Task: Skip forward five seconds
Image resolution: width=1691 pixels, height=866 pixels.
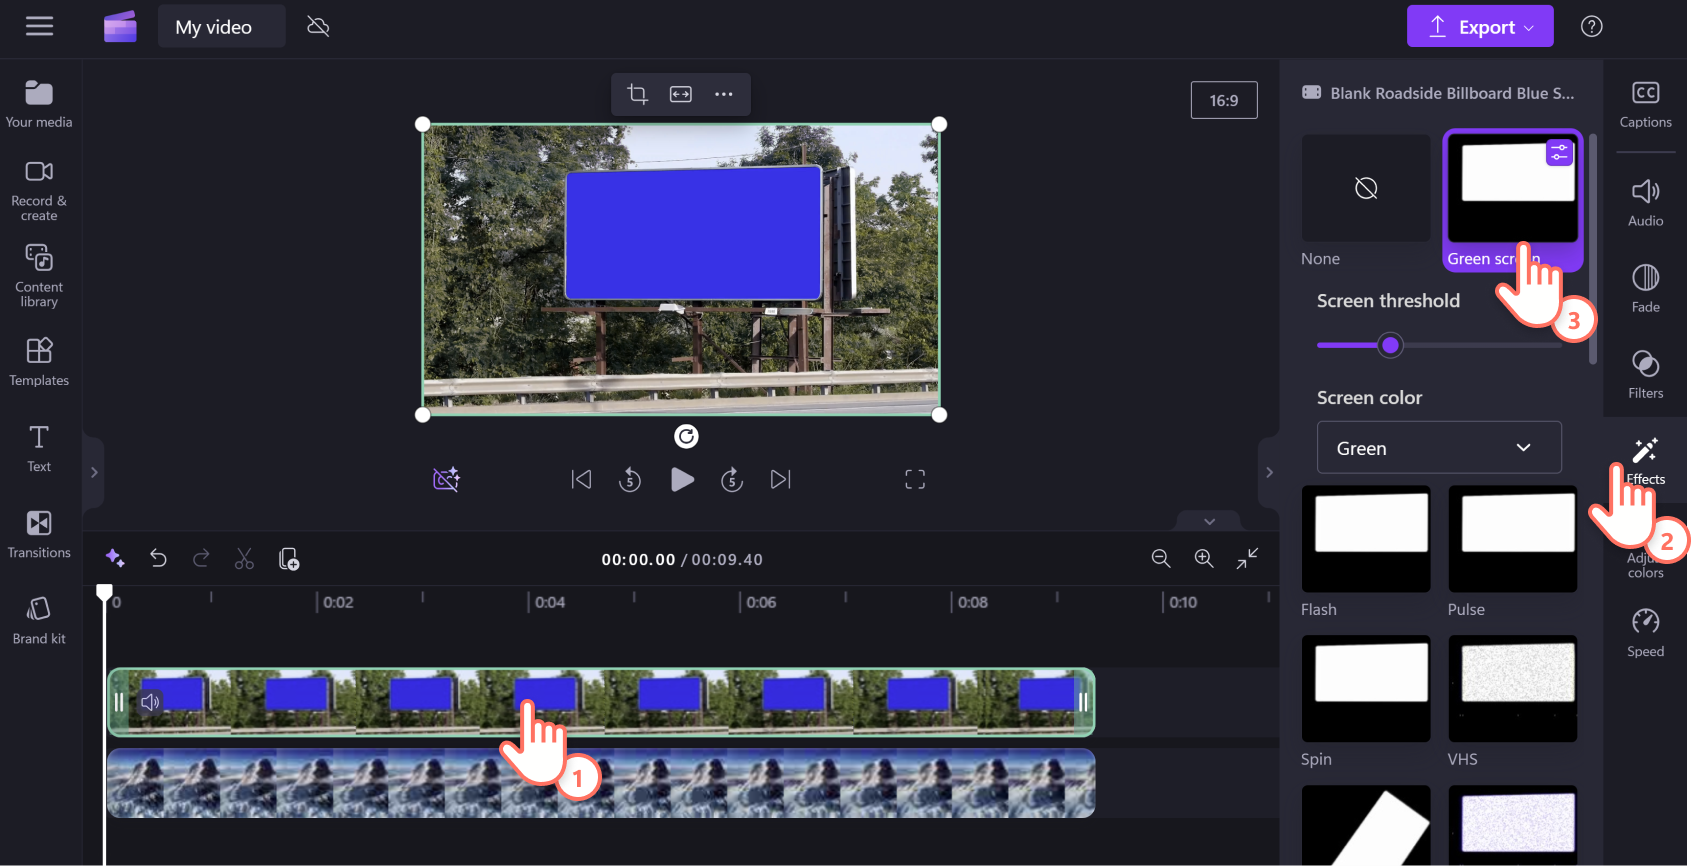Action: tap(732, 479)
